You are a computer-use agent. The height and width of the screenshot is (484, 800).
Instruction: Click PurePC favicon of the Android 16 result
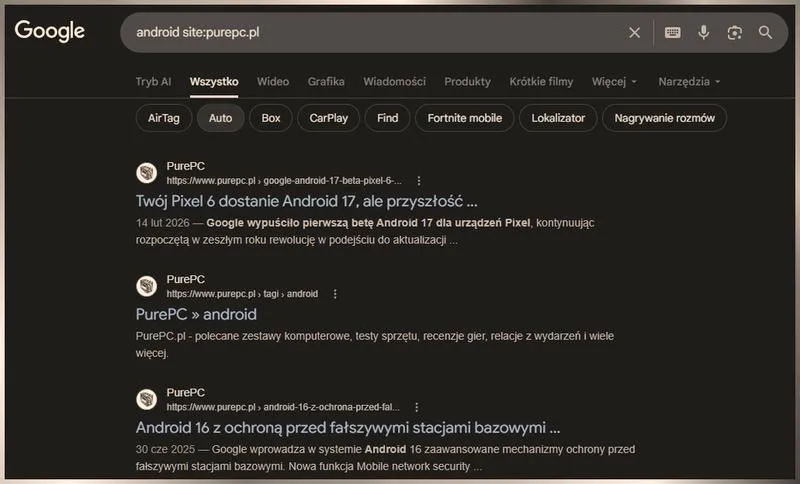tap(146, 399)
